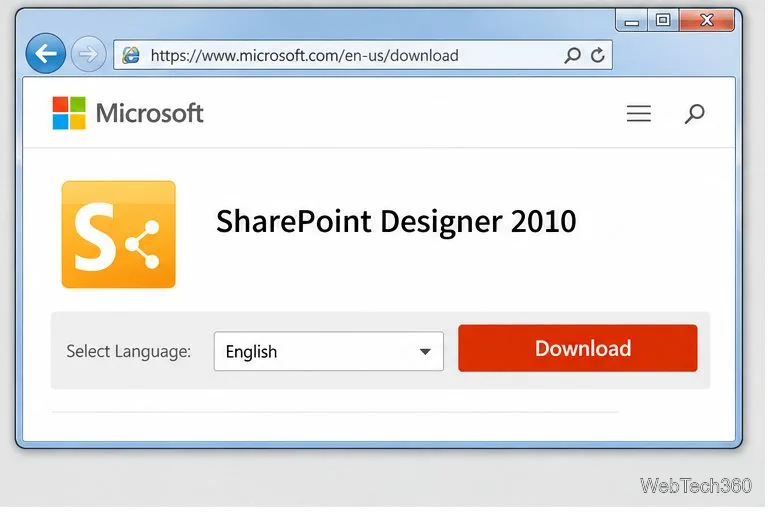Open the Microsoft hamburger menu
The image size is (768, 512).
[x=639, y=113]
